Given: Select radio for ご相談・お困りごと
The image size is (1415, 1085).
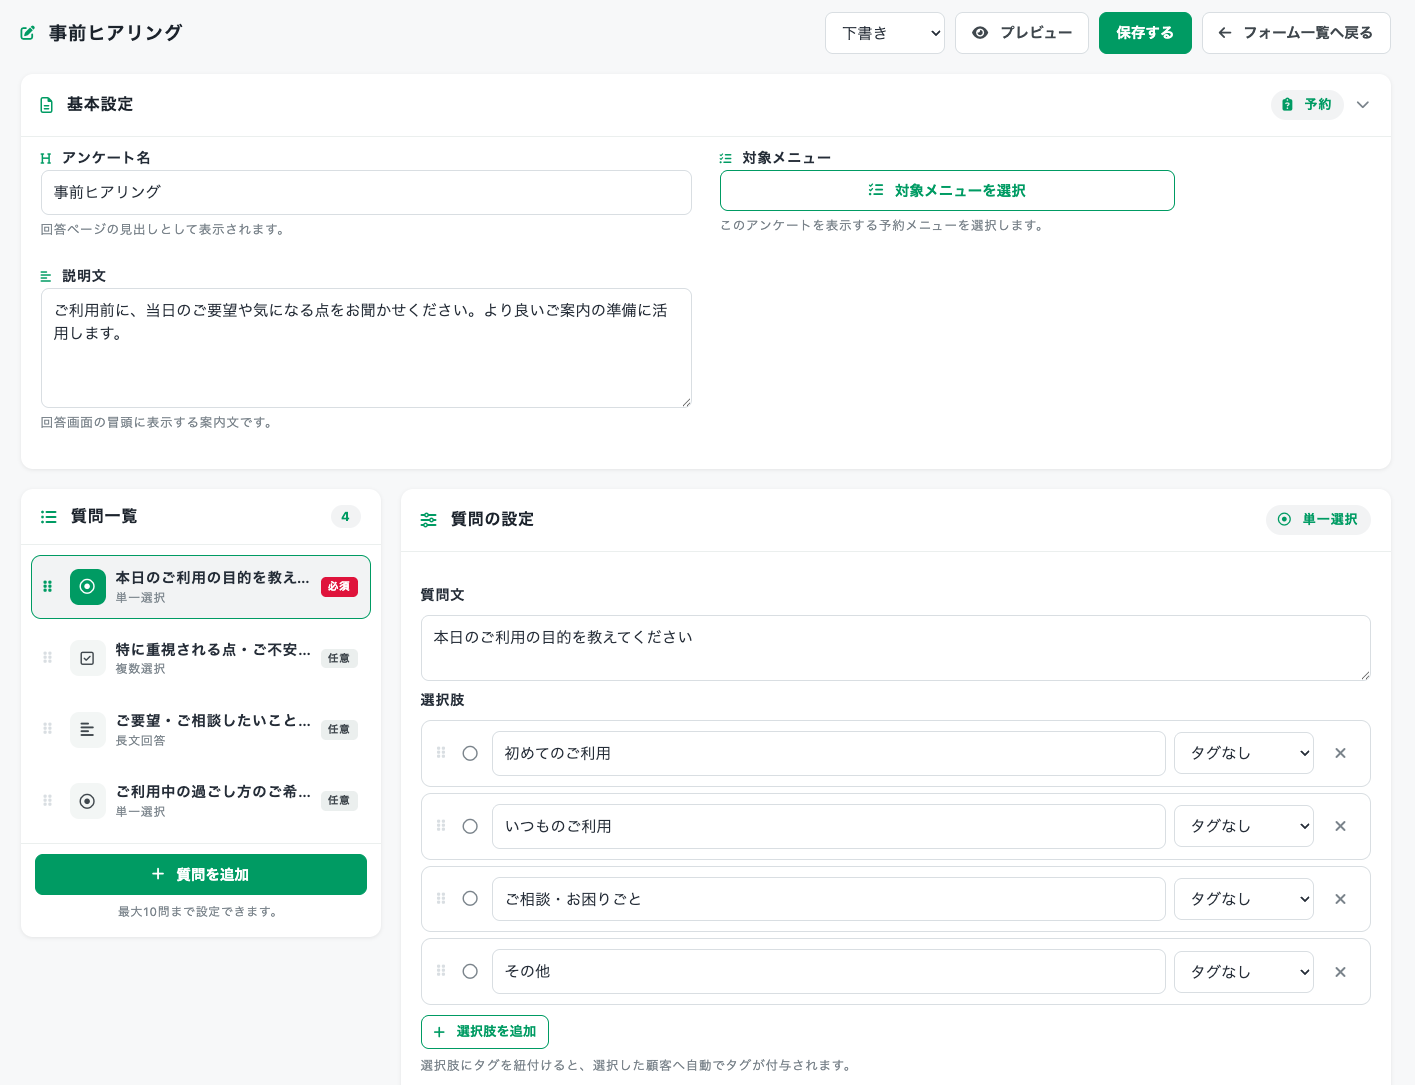Looking at the screenshot, I should 470,898.
